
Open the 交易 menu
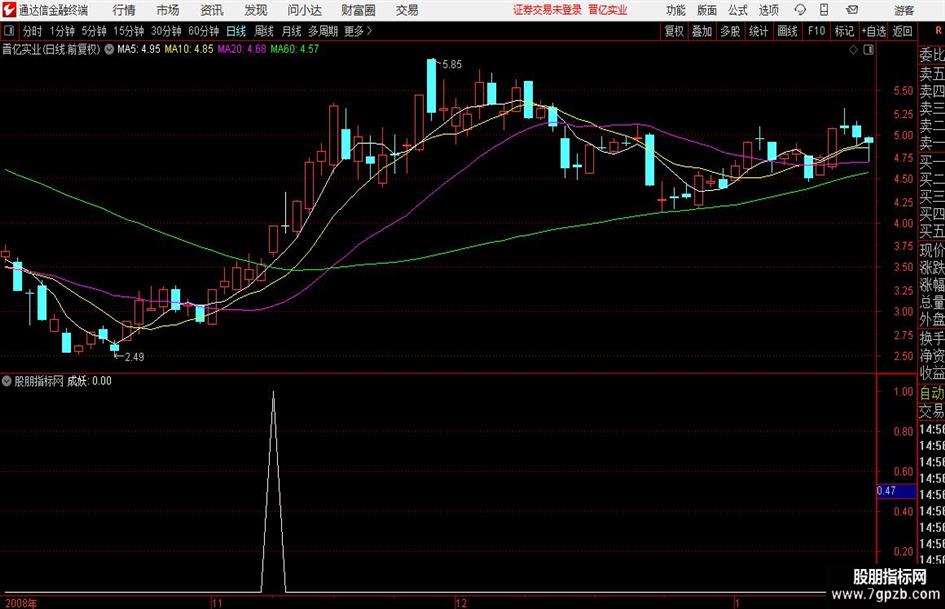[x=407, y=10]
